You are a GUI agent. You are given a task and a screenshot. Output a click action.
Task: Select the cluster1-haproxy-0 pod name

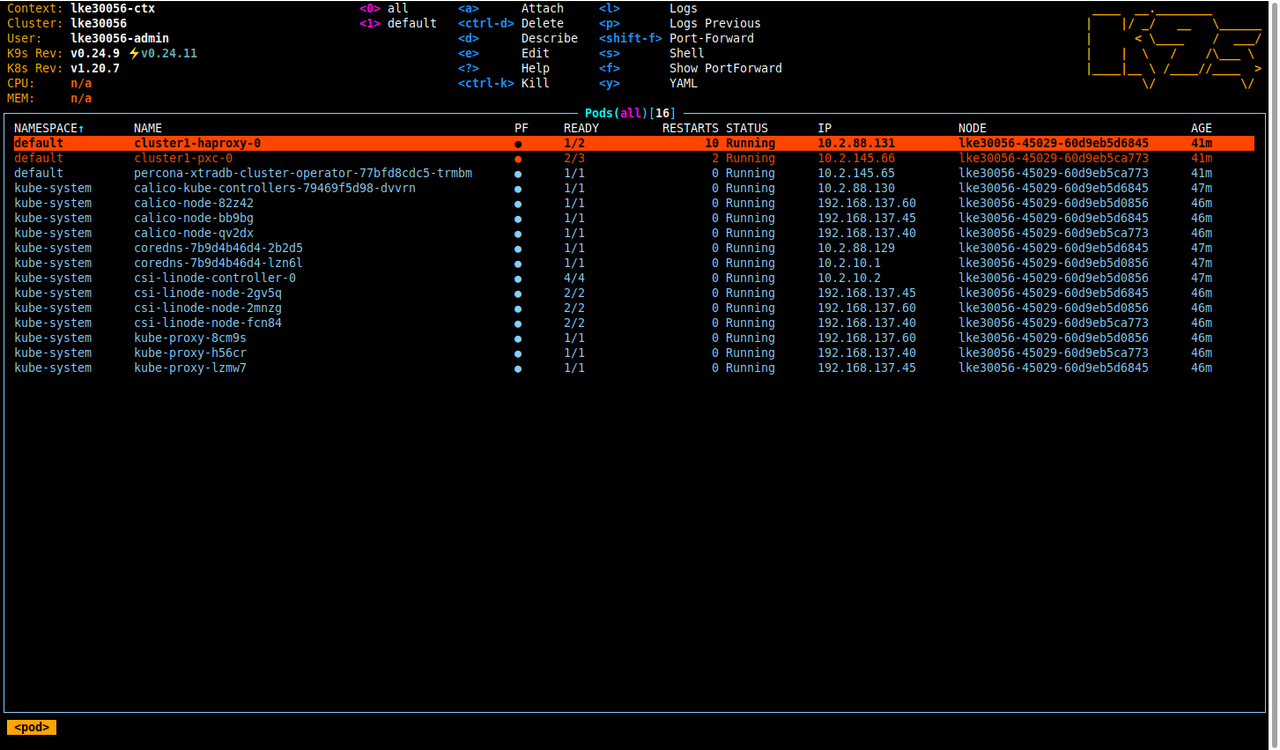(197, 143)
